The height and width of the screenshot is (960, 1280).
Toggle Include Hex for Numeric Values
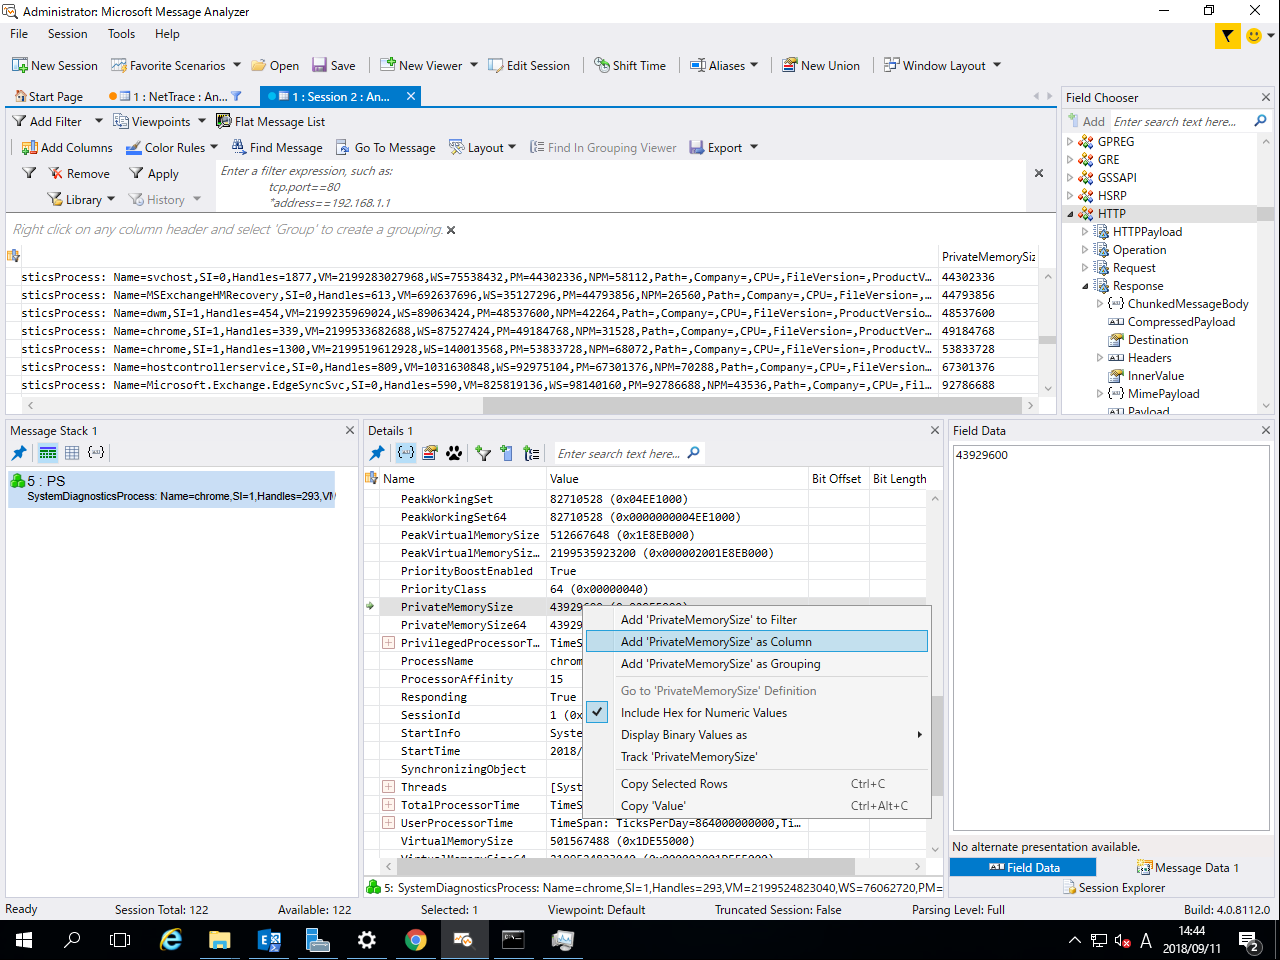tap(703, 713)
